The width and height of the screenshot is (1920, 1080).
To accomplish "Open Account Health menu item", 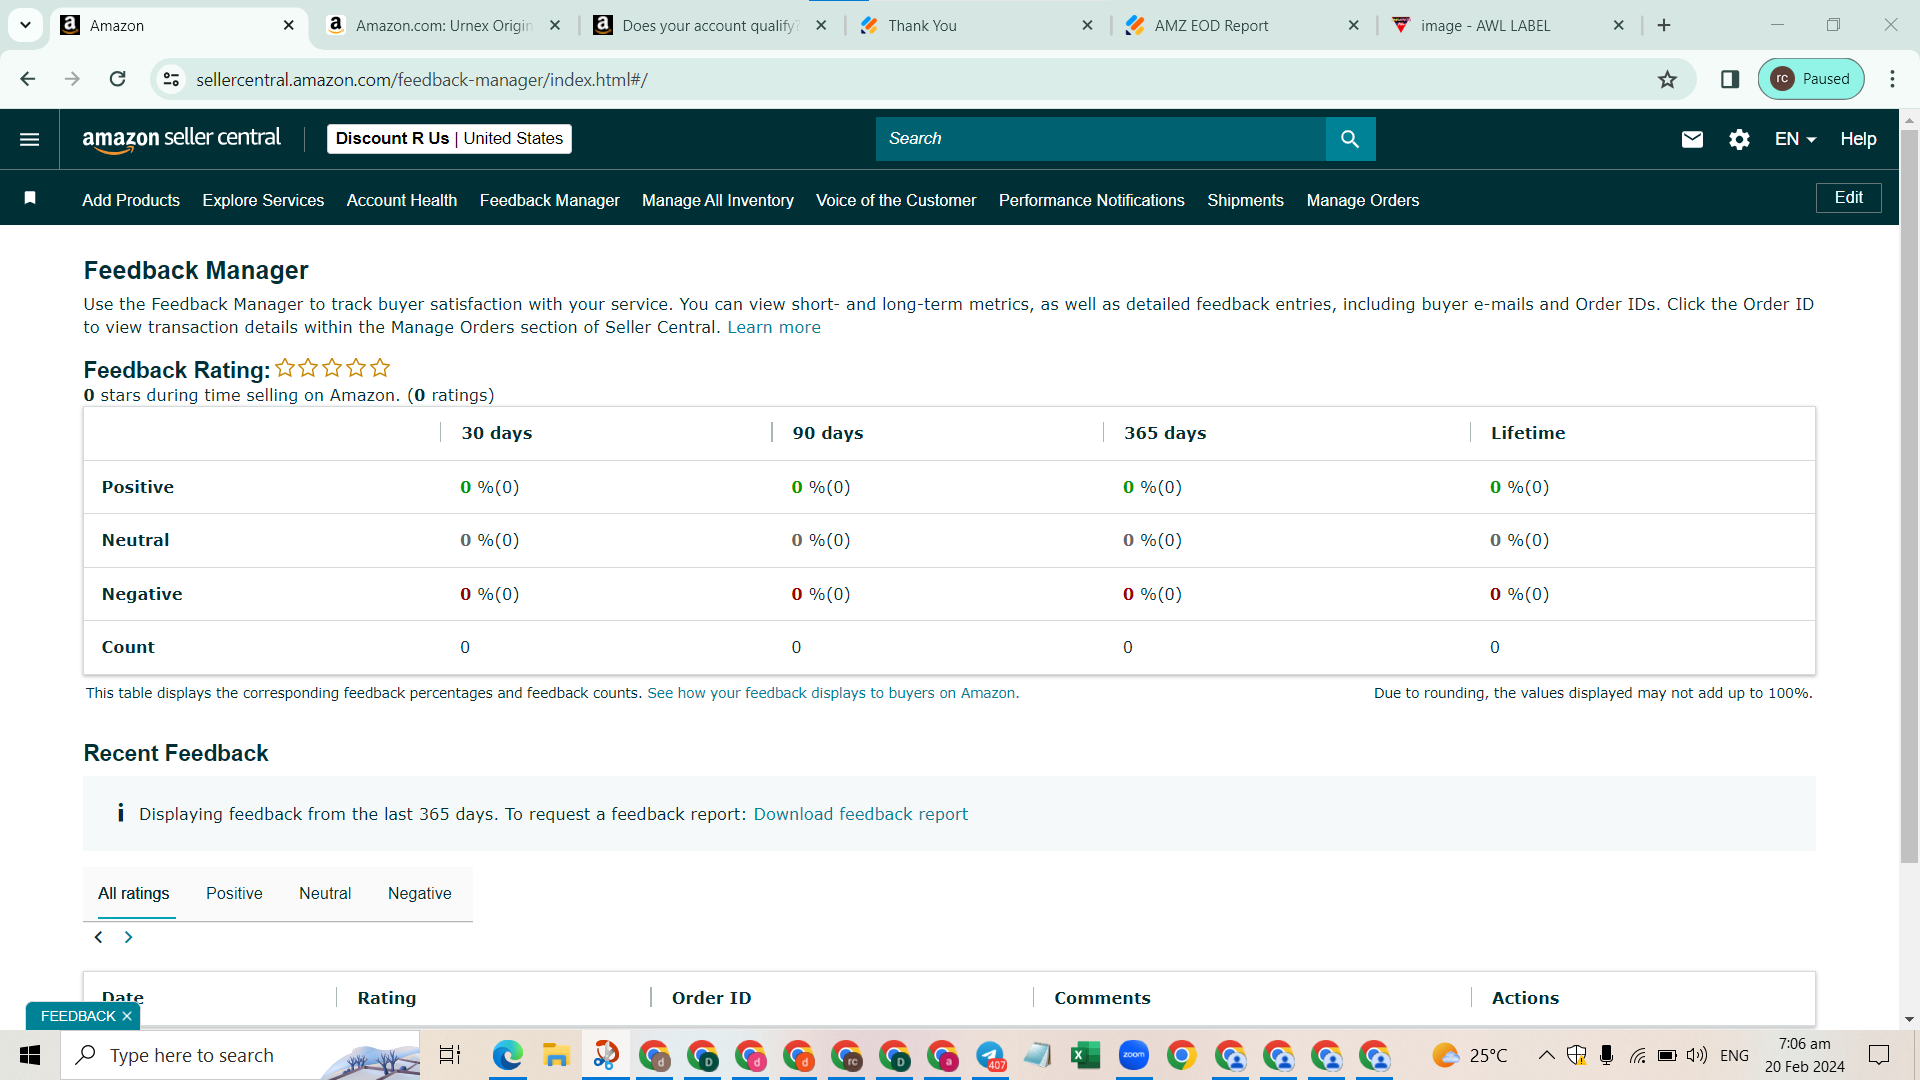I will point(402,200).
